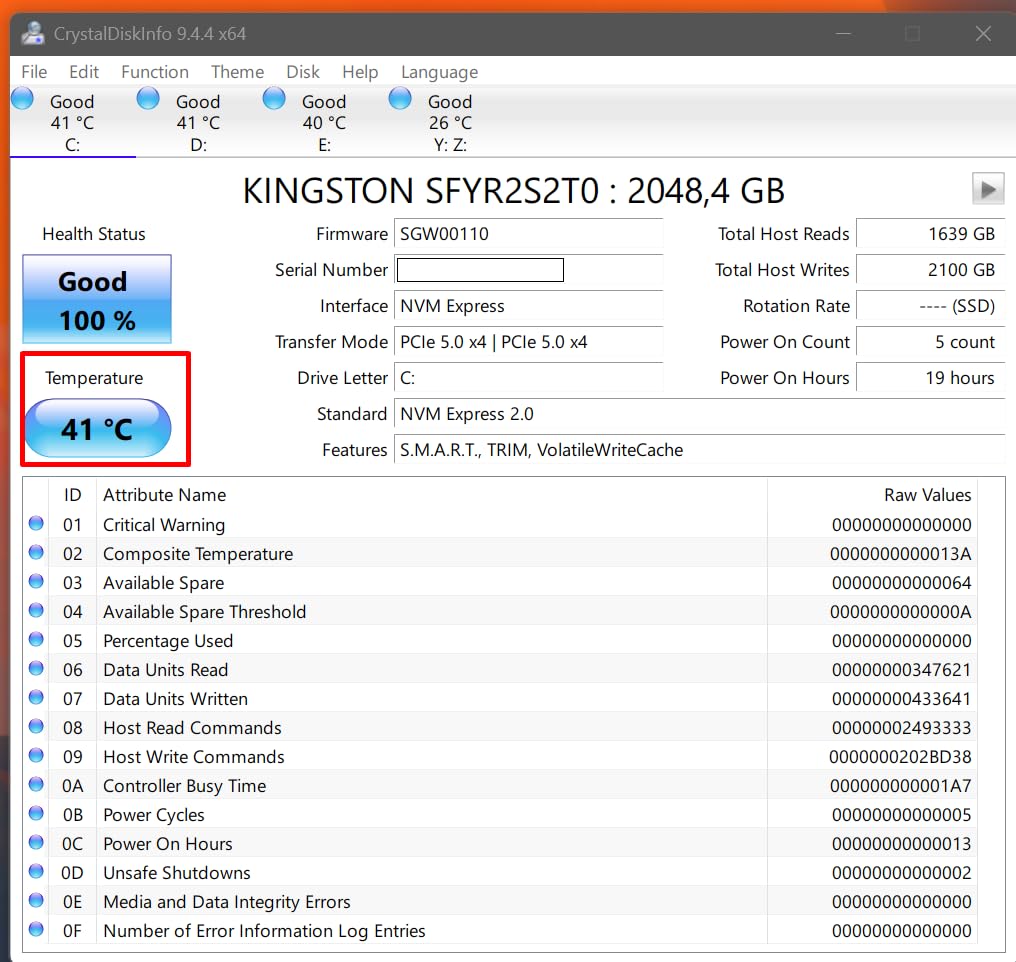Click the Power On Hours value 19 hours
1016x962 pixels.
tap(930, 378)
